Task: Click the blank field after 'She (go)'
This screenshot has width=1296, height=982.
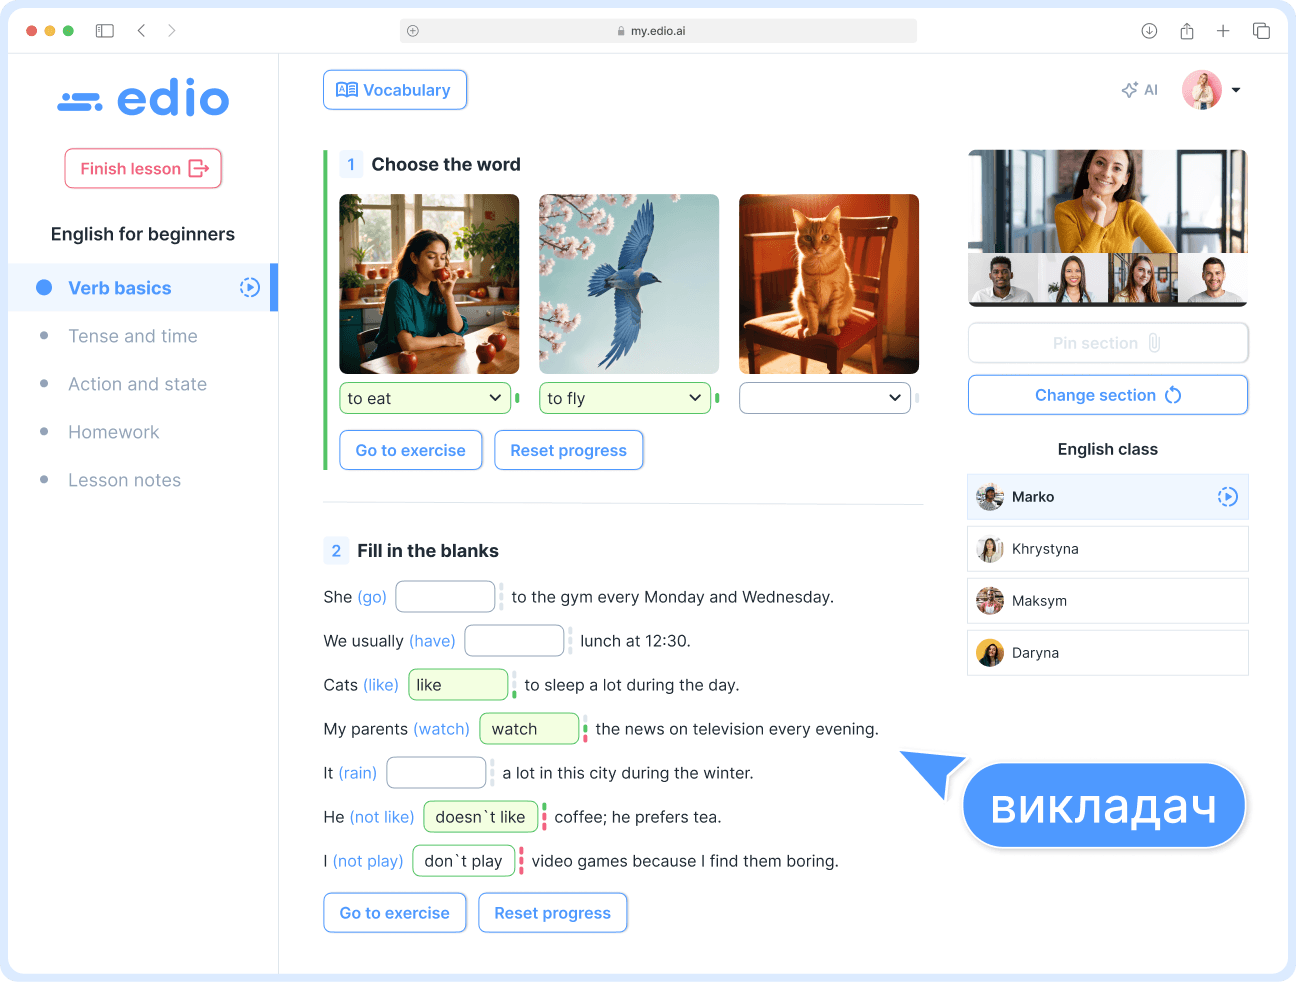Action: (445, 596)
